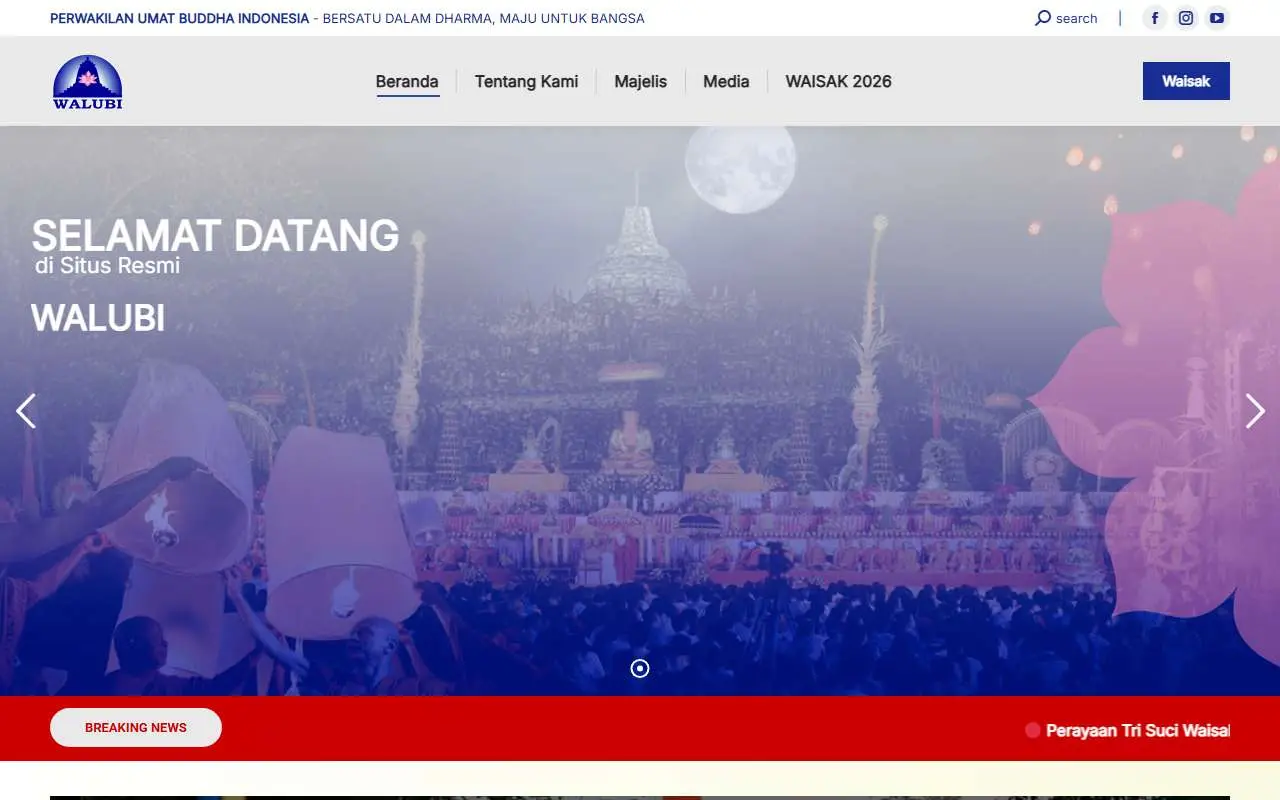
Task: Open the WALUBI Facebook page icon
Action: 1155,18
